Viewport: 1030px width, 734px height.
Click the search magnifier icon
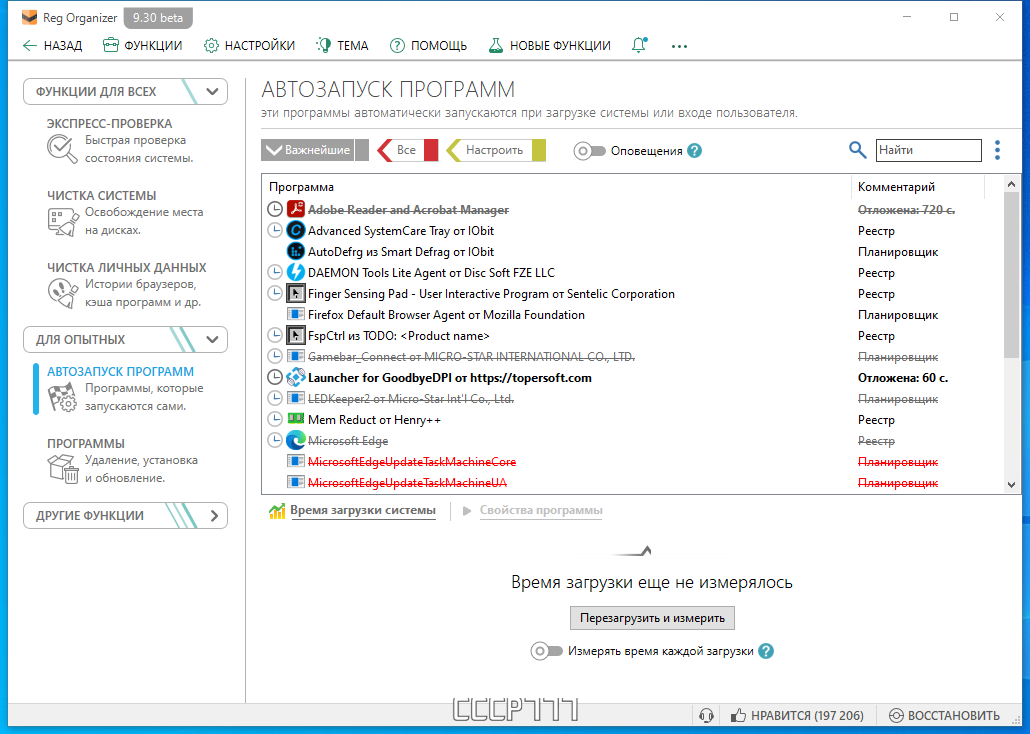tap(858, 149)
